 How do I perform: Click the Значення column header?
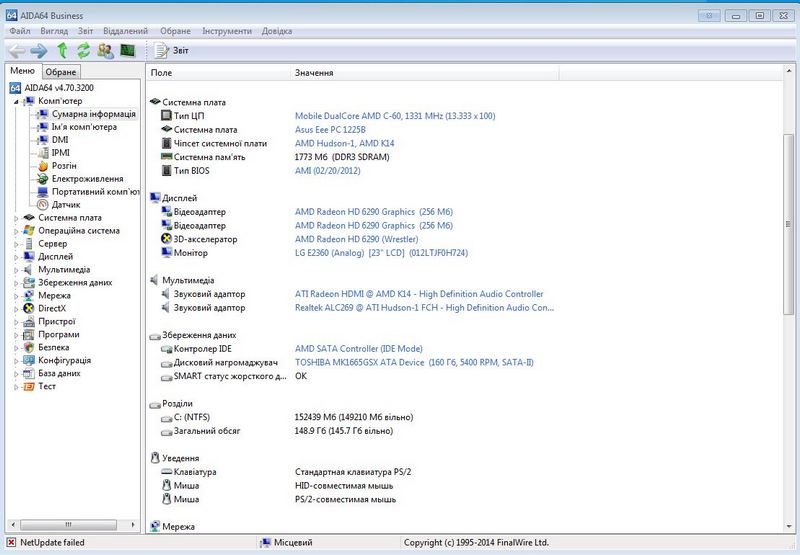click(314, 73)
